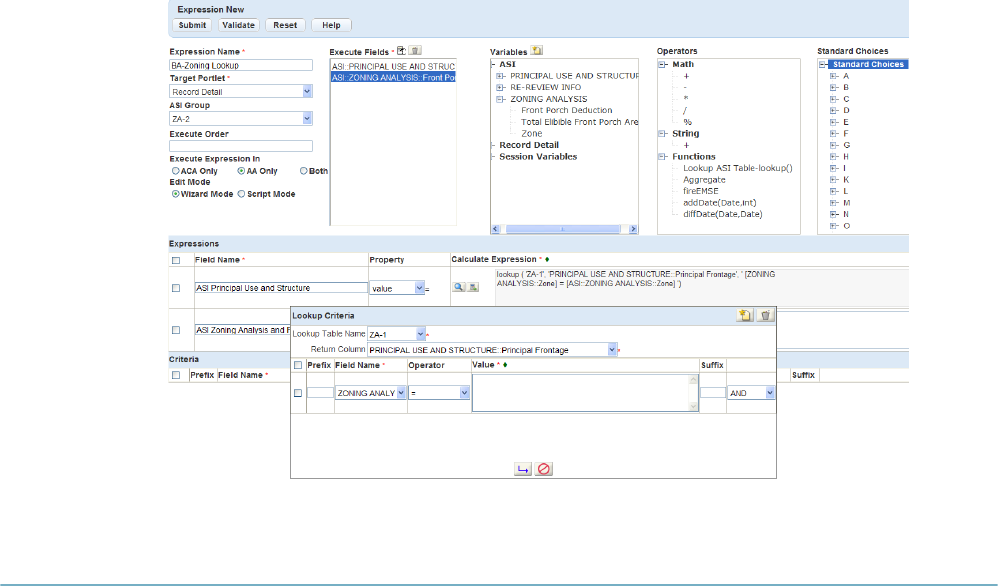The height and width of the screenshot is (586, 998).
Task: Select Lookup ASI Table-lookup() function
Action: tap(738, 168)
